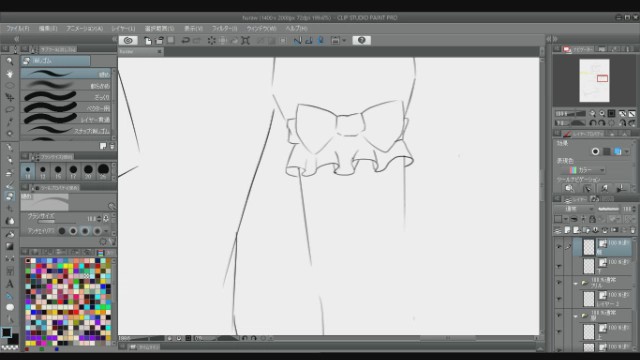Click the navigator canvas thumbnail
Screen dimensions: 640x360
coord(594,80)
